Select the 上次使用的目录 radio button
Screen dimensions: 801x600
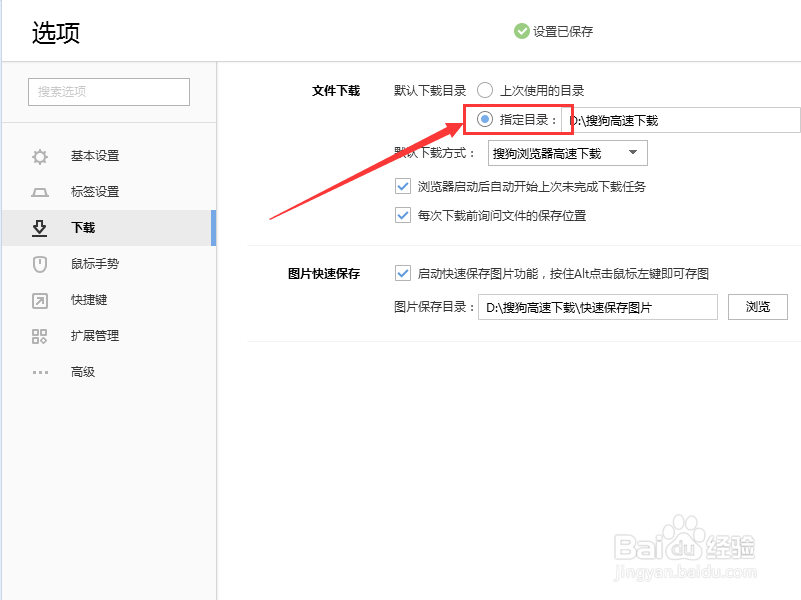(x=485, y=90)
